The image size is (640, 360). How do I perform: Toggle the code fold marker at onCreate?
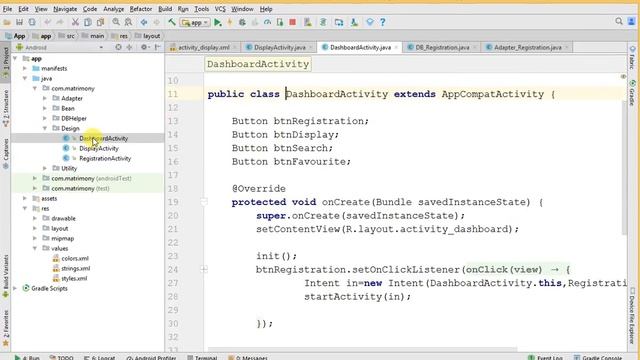pyautogui.click(x=204, y=202)
